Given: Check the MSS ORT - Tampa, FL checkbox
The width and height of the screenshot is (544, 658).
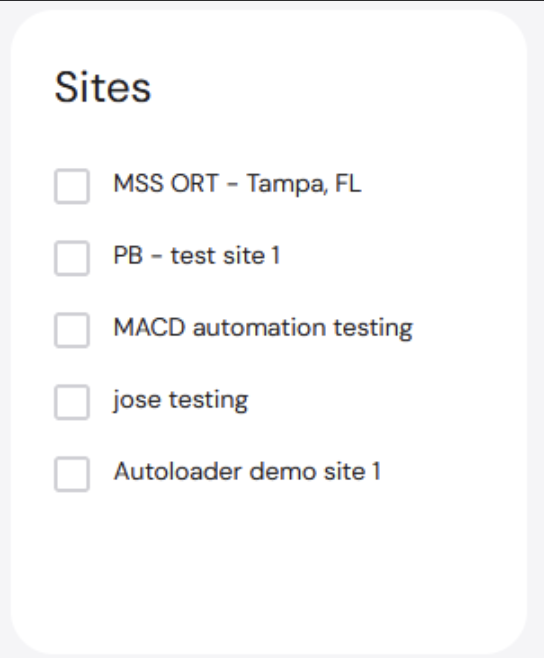Looking at the screenshot, I should point(72,186).
